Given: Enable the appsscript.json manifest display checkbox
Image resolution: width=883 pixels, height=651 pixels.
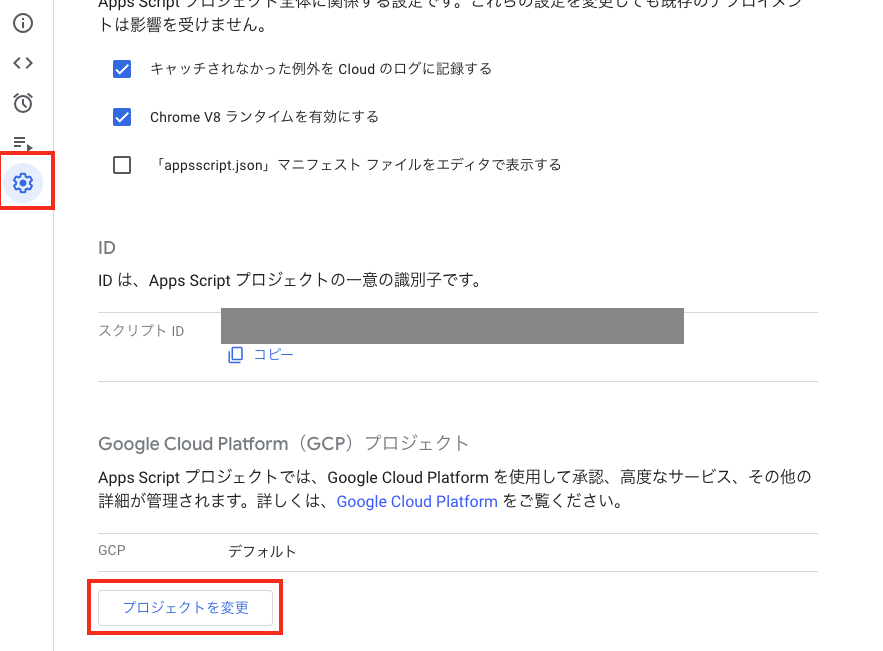Looking at the screenshot, I should tap(121, 165).
